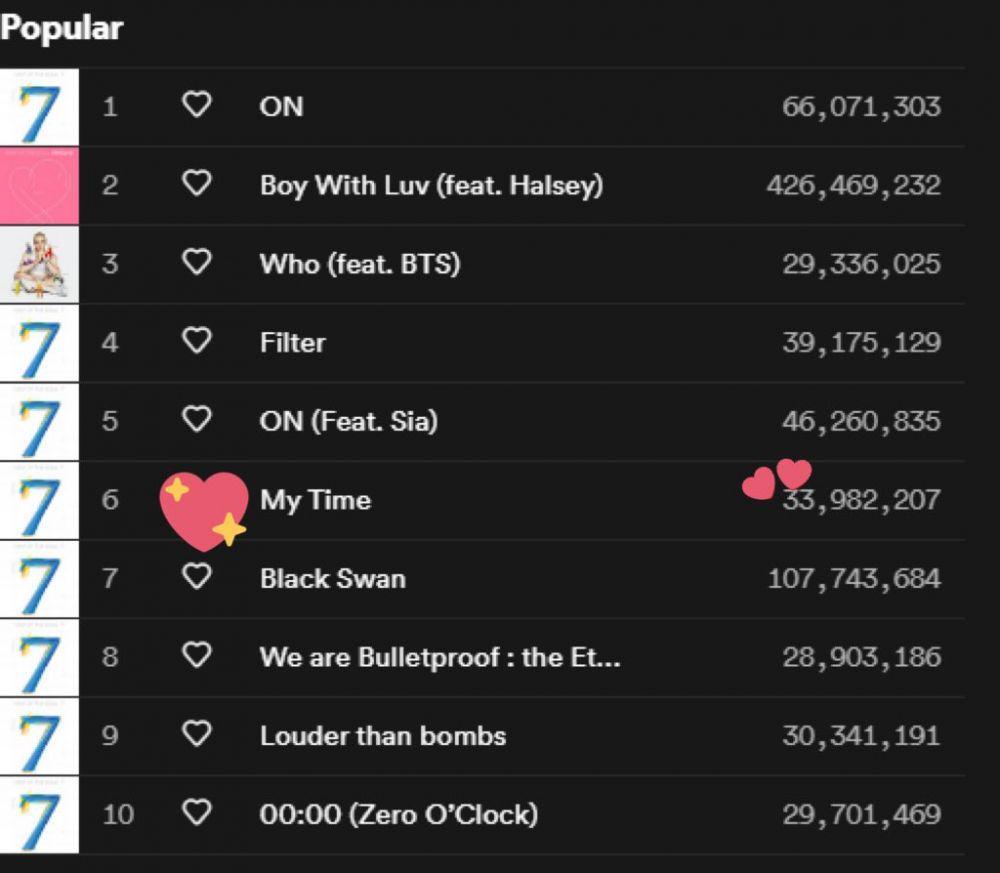Like Black Swan with heart icon
Screen dimensions: 1000x873
196,577
